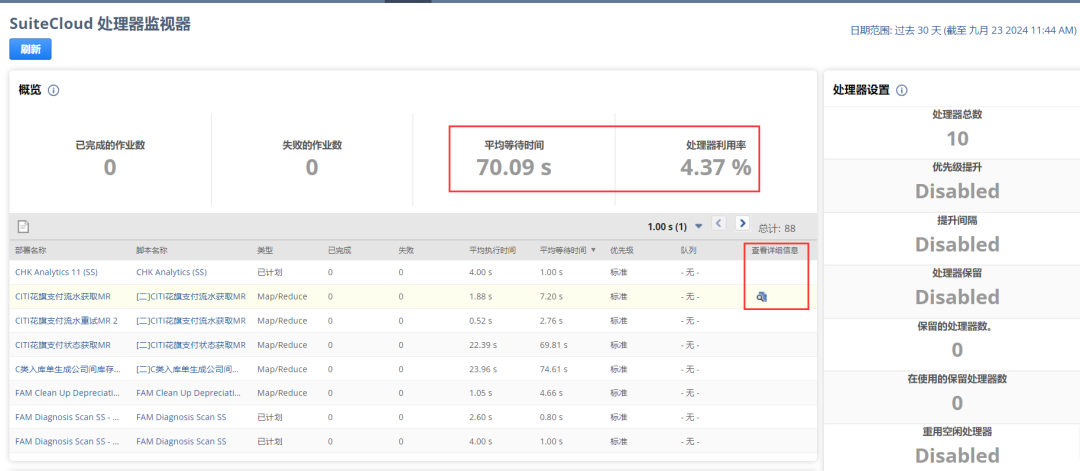Select the 69.81 s wait time cell
The height and width of the screenshot is (471, 1080).
(553, 345)
